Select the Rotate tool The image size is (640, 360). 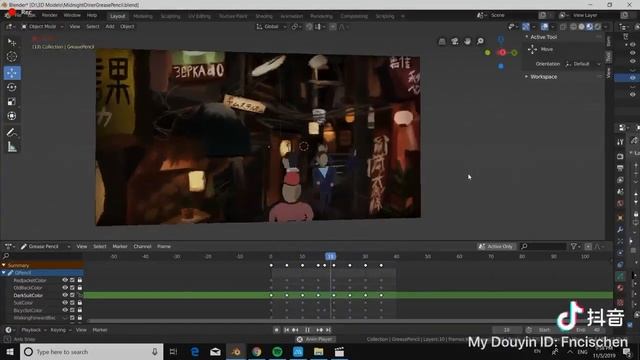click(12, 87)
